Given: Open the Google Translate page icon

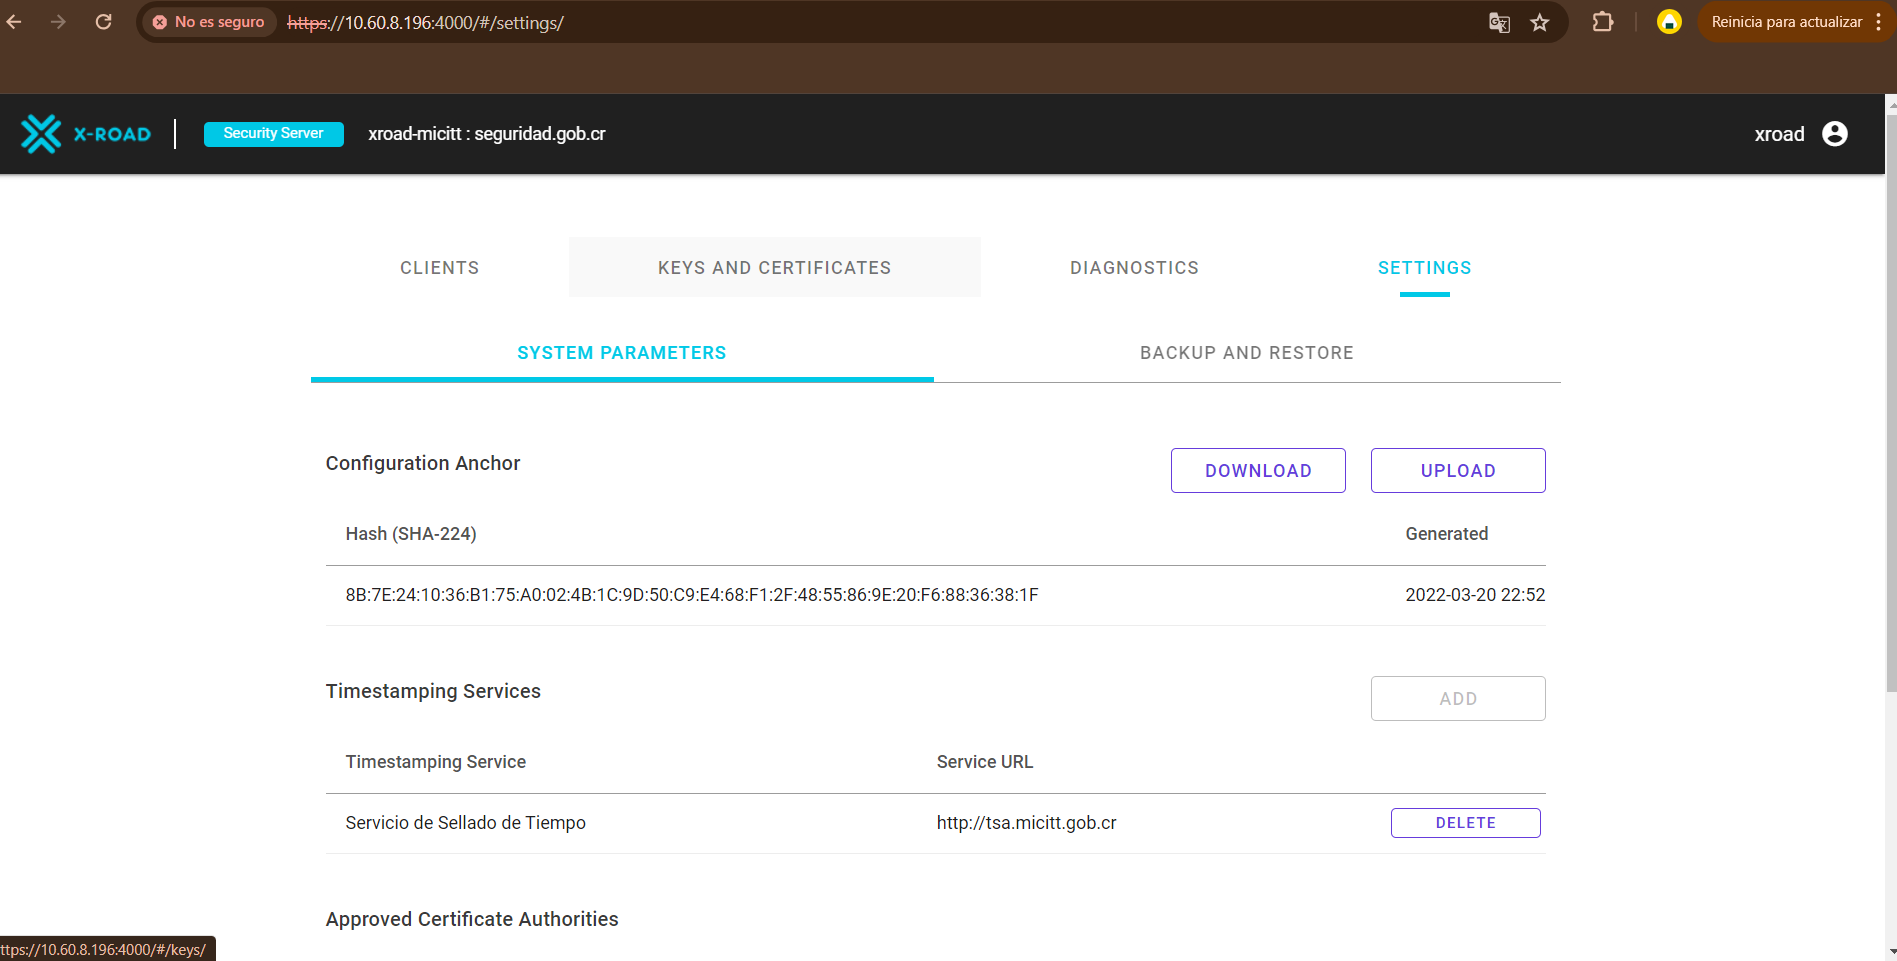Looking at the screenshot, I should pyautogui.click(x=1499, y=22).
